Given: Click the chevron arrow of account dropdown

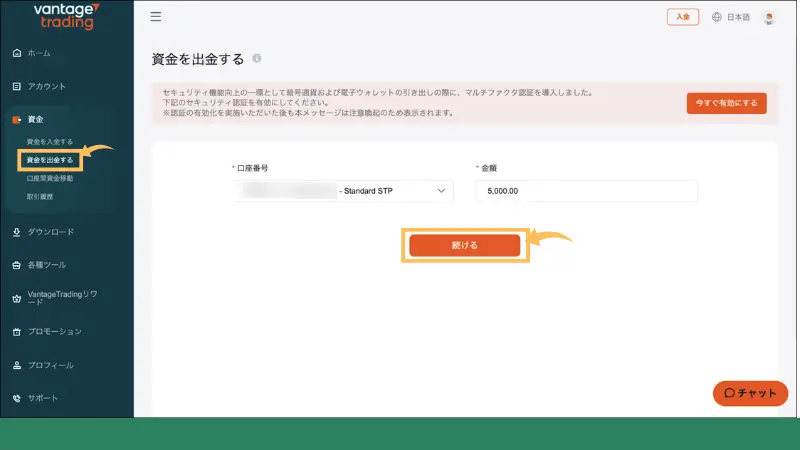Looking at the screenshot, I should click(x=441, y=191).
